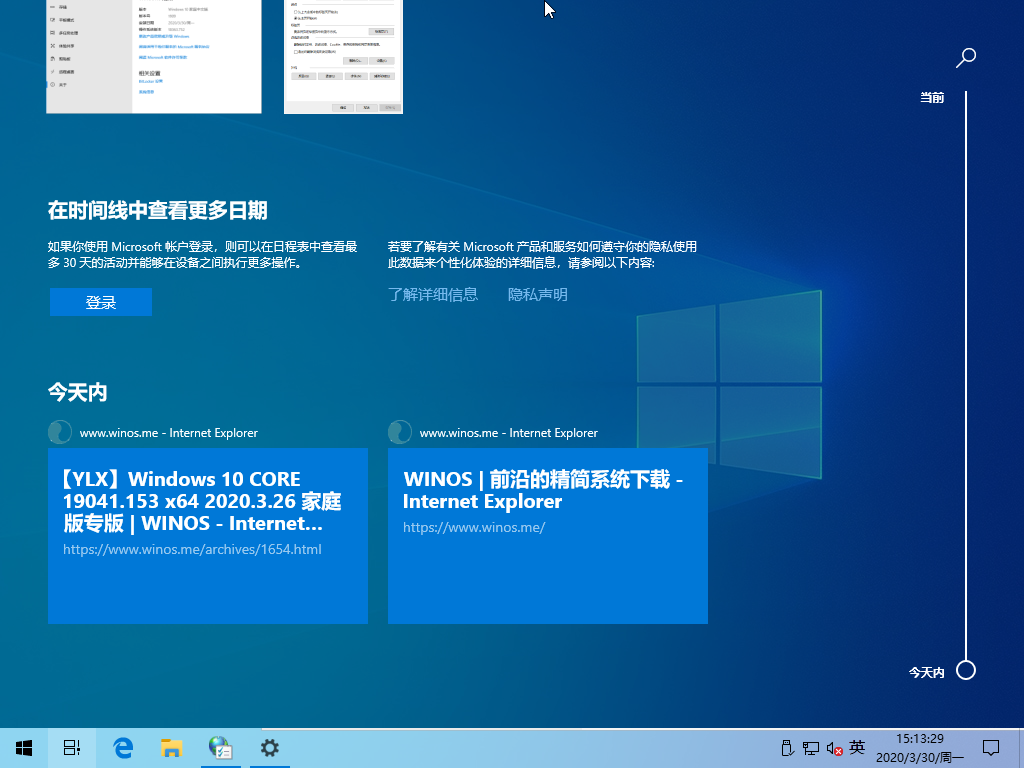Select the small dialog window thumbnail
This screenshot has height=768, width=1024.
point(344,56)
